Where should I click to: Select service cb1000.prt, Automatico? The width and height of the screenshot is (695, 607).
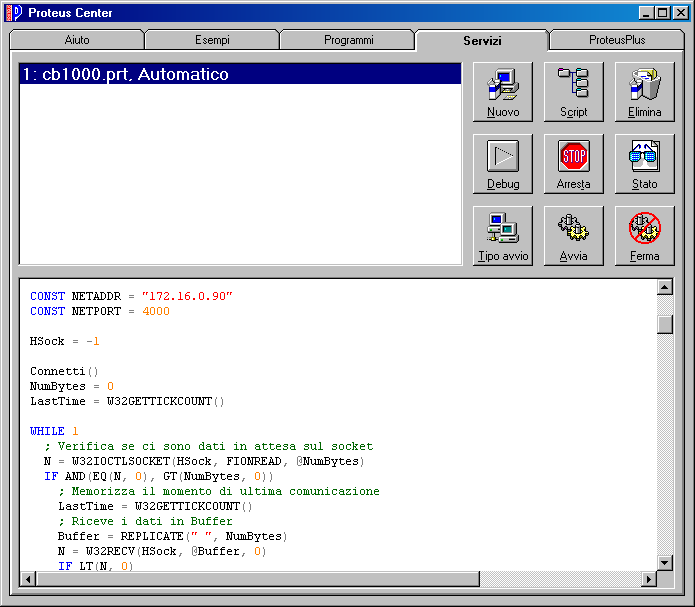pyautogui.click(x=240, y=74)
